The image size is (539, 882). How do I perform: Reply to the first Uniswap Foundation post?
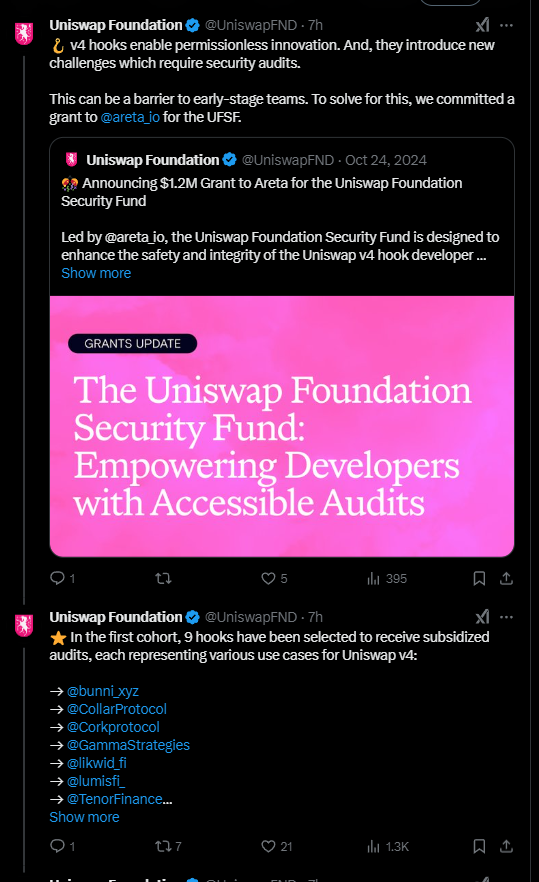62,578
